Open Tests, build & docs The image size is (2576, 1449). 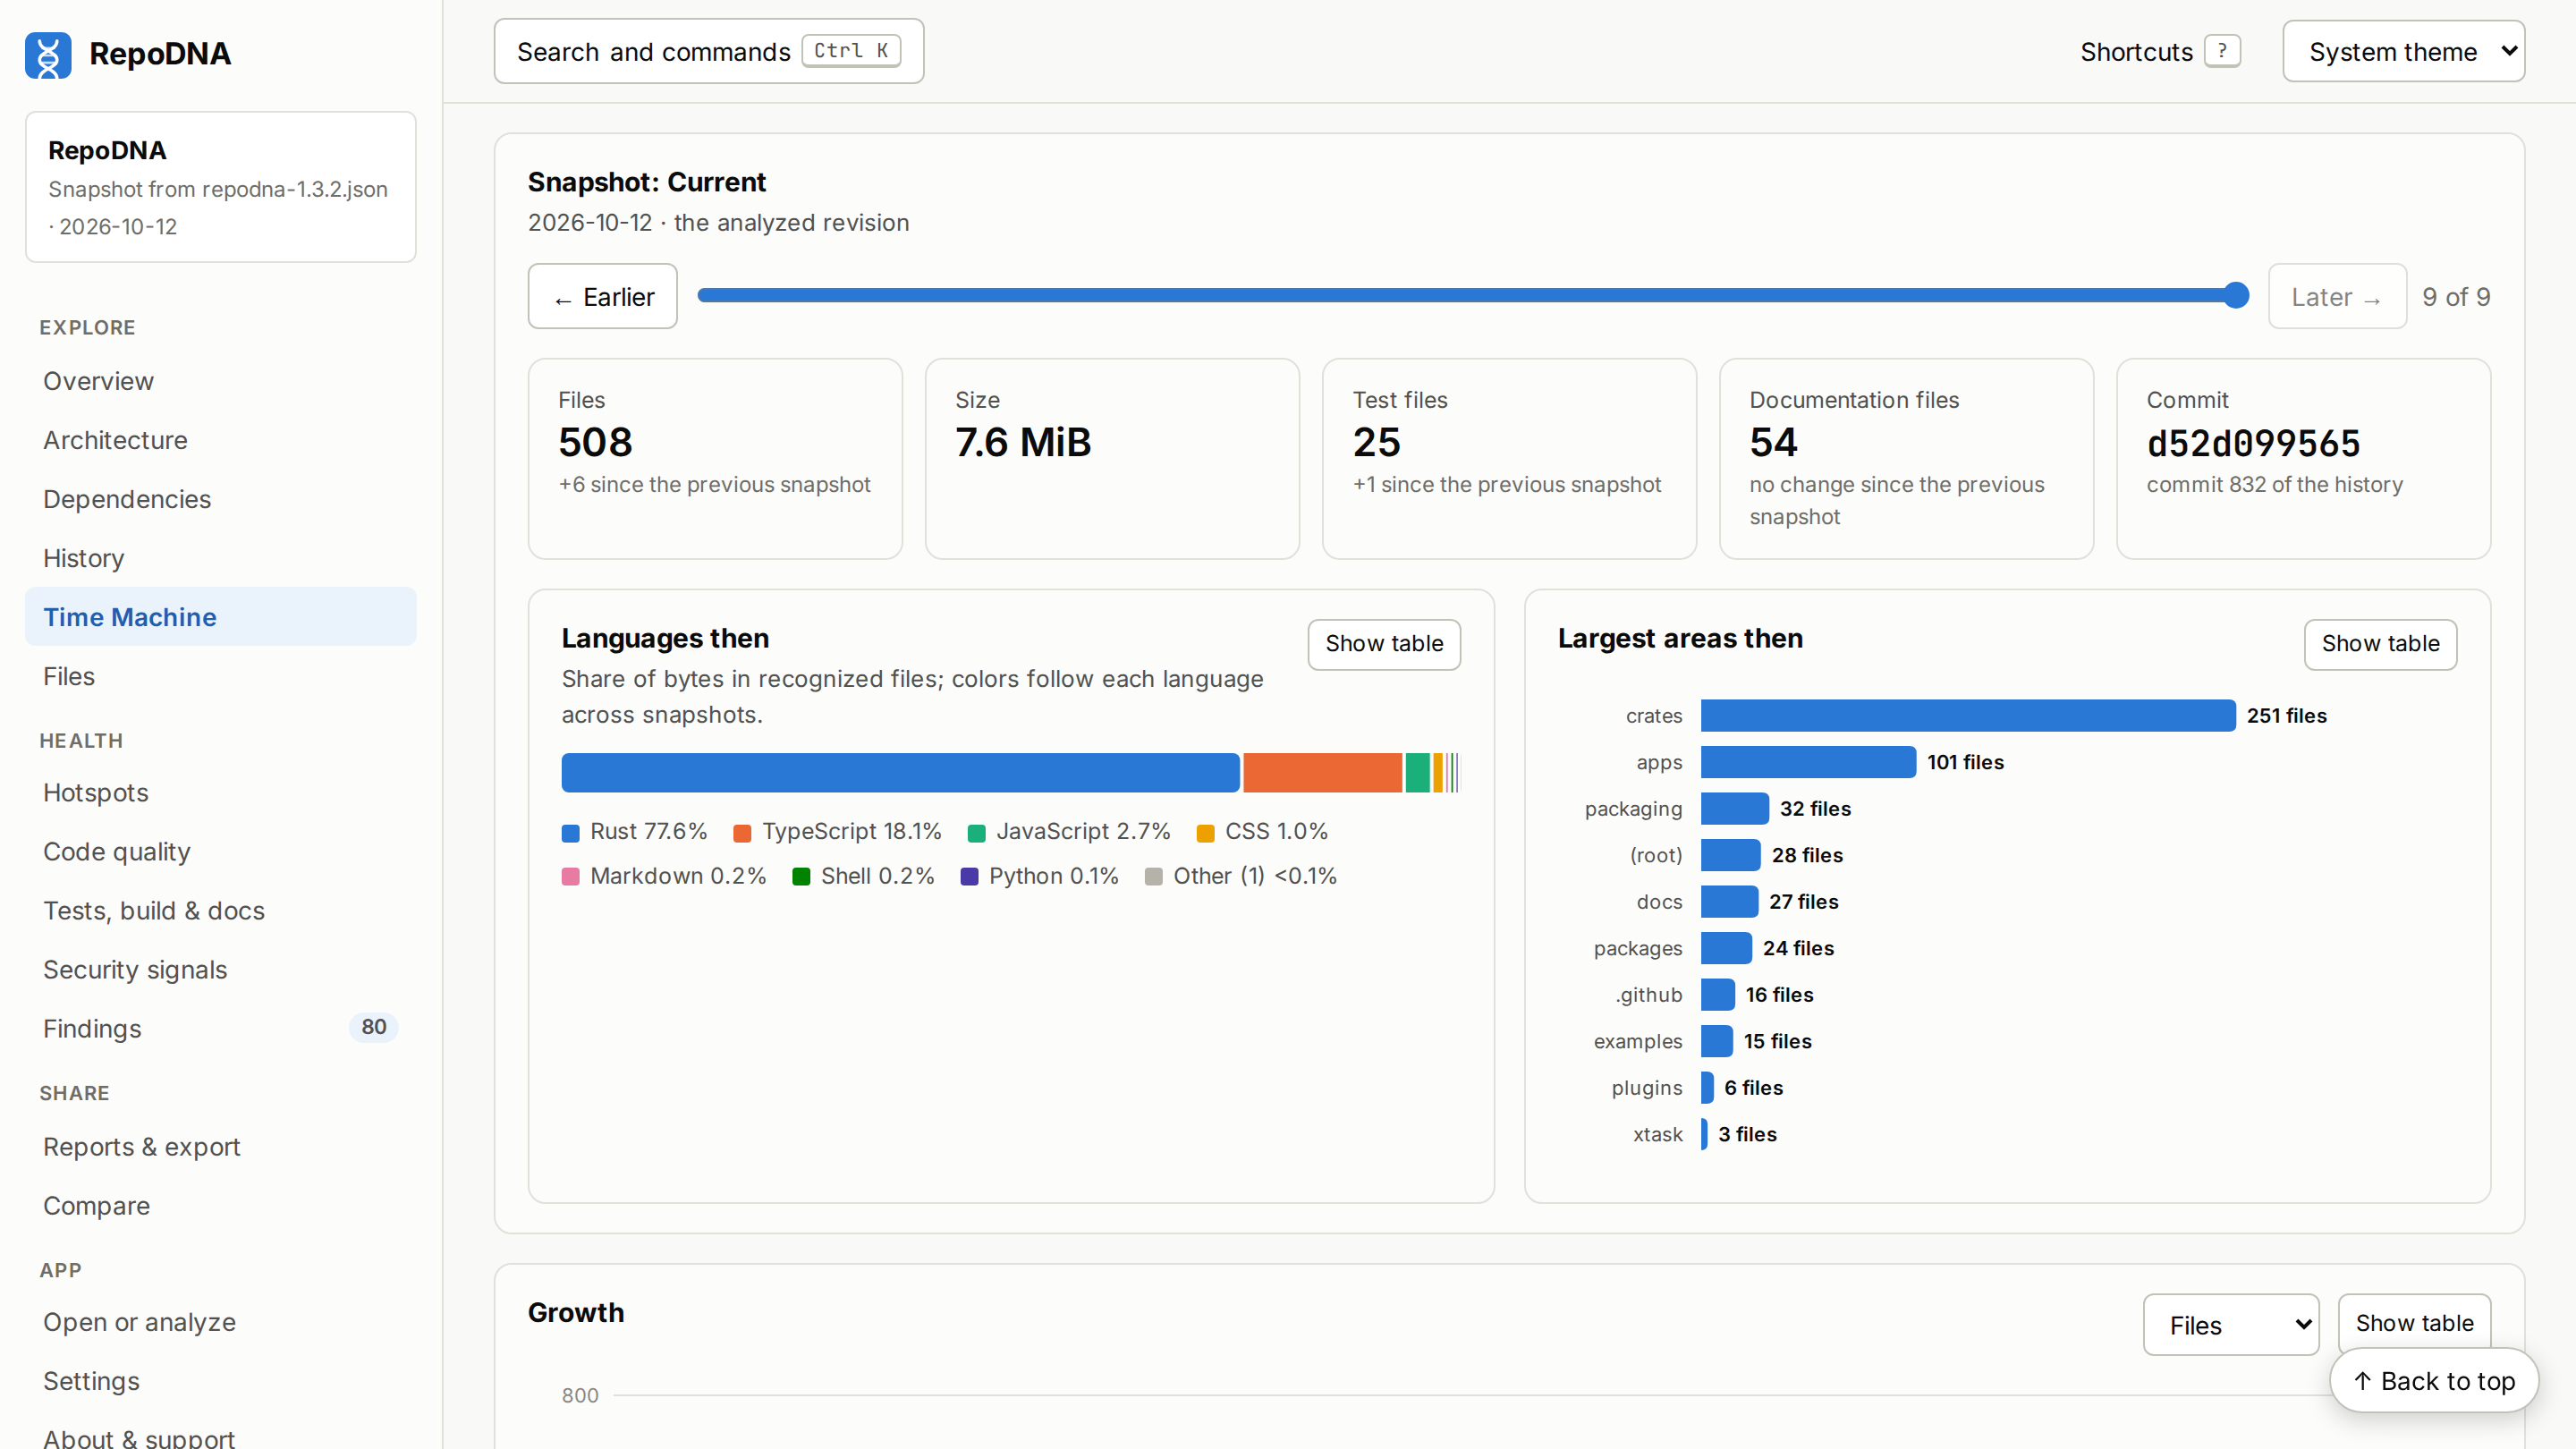220,911
